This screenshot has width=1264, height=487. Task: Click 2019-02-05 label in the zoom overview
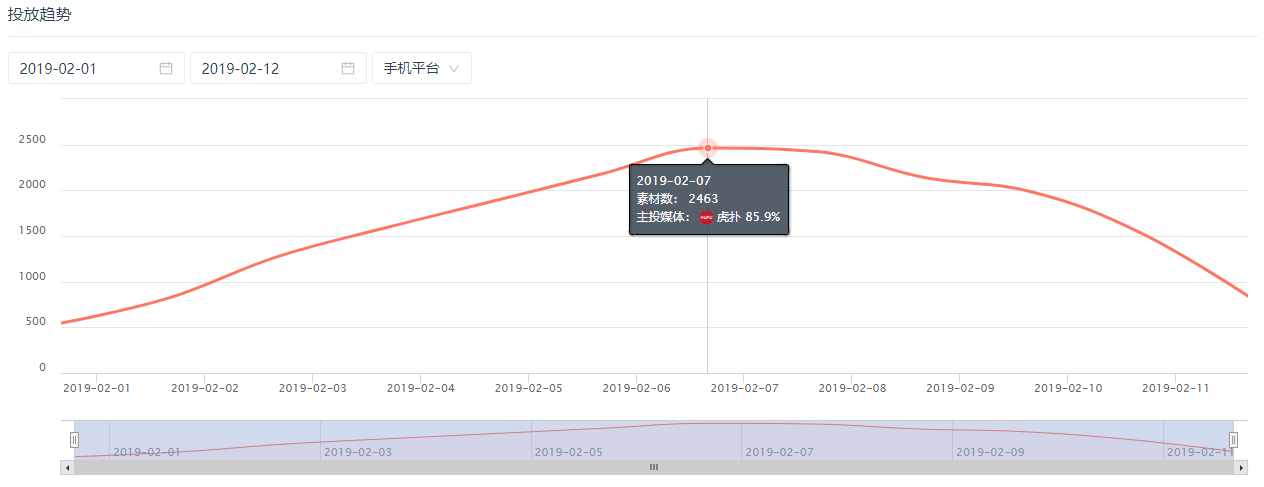(569, 452)
